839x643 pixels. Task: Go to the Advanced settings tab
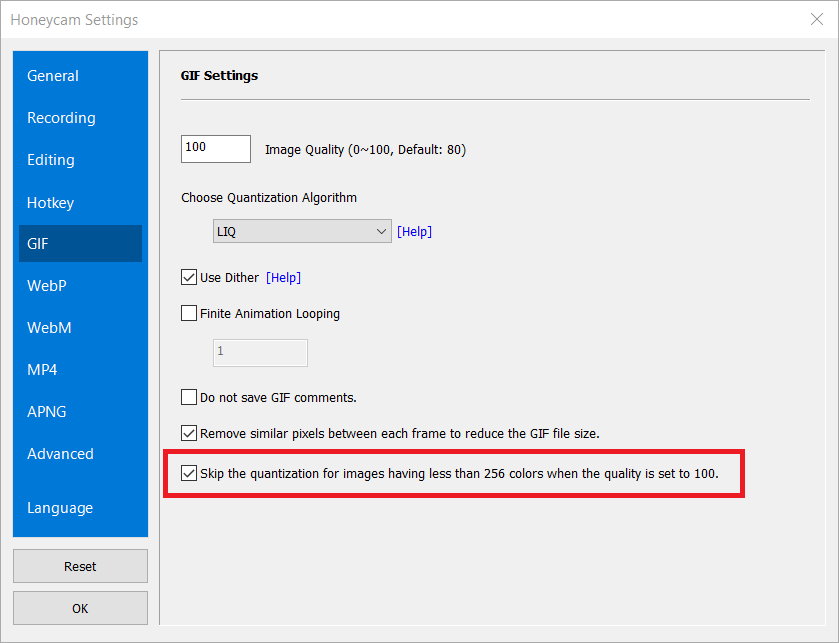(60, 454)
